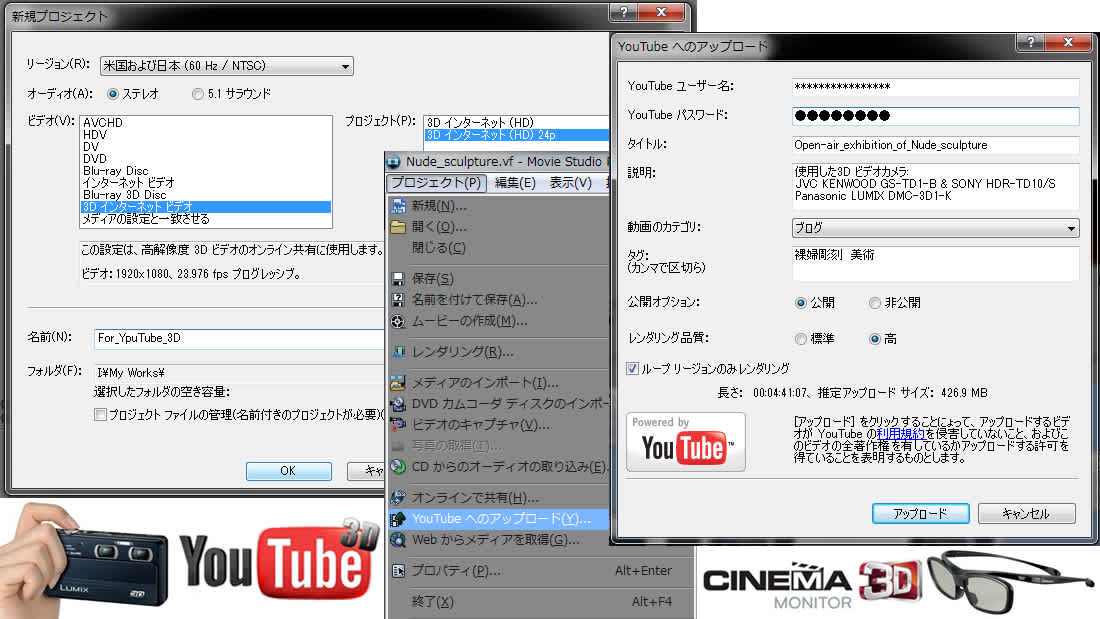1100x619 pixels.
Task: Click the Import Media icon
Action: coord(398,383)
